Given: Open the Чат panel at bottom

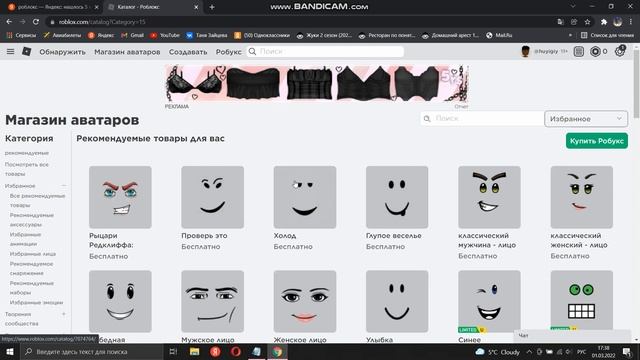Looking at the screenshot, I should coord(571,336).
